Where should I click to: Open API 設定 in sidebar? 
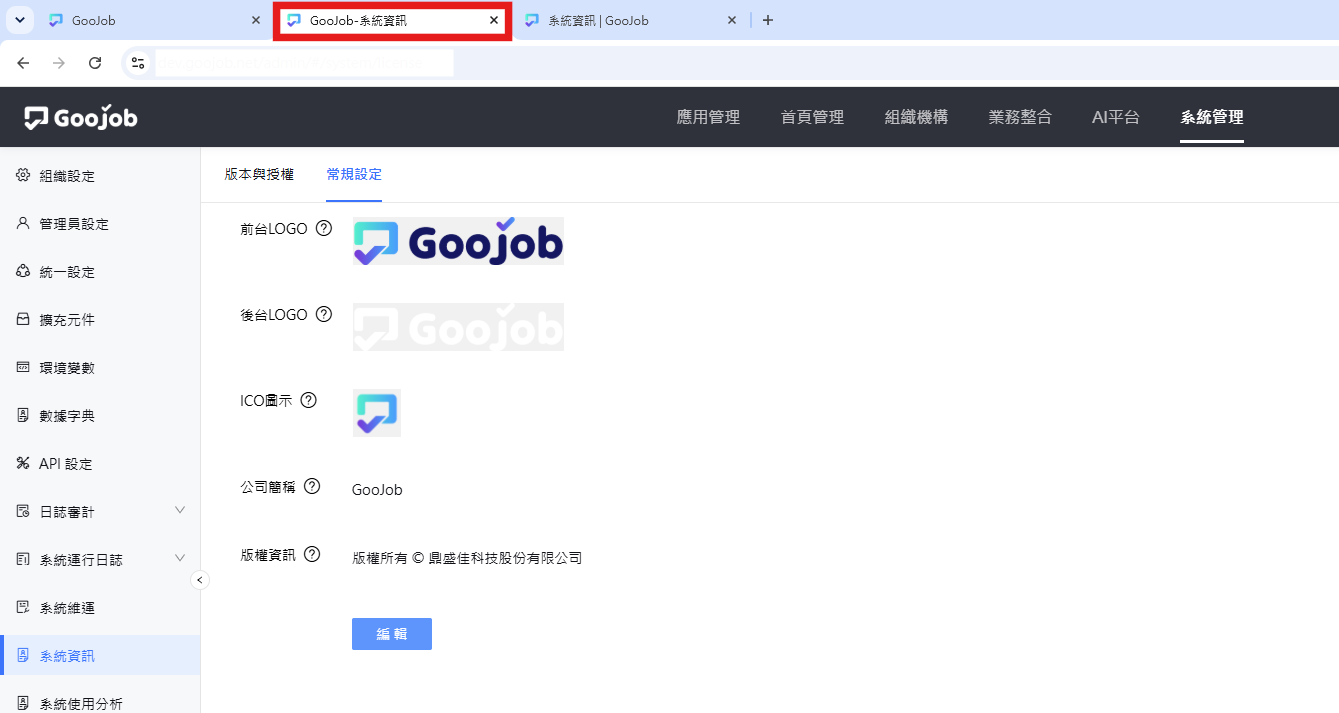tap(100, 464)
